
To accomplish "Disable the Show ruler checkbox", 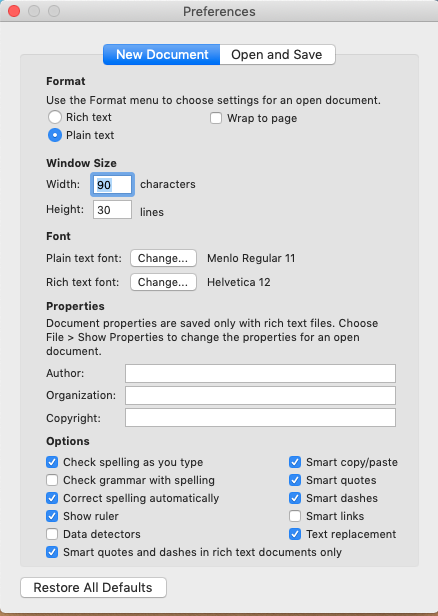I will tap(52, 516).
